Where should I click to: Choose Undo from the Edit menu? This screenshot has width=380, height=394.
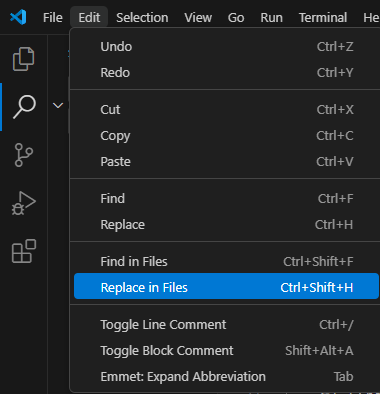(x=226, y=47)
